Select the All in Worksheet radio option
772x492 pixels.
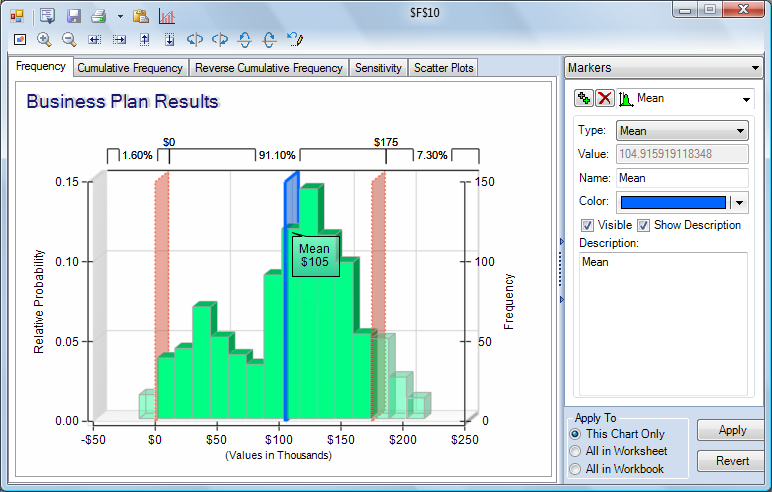click(x=575, y=451)
